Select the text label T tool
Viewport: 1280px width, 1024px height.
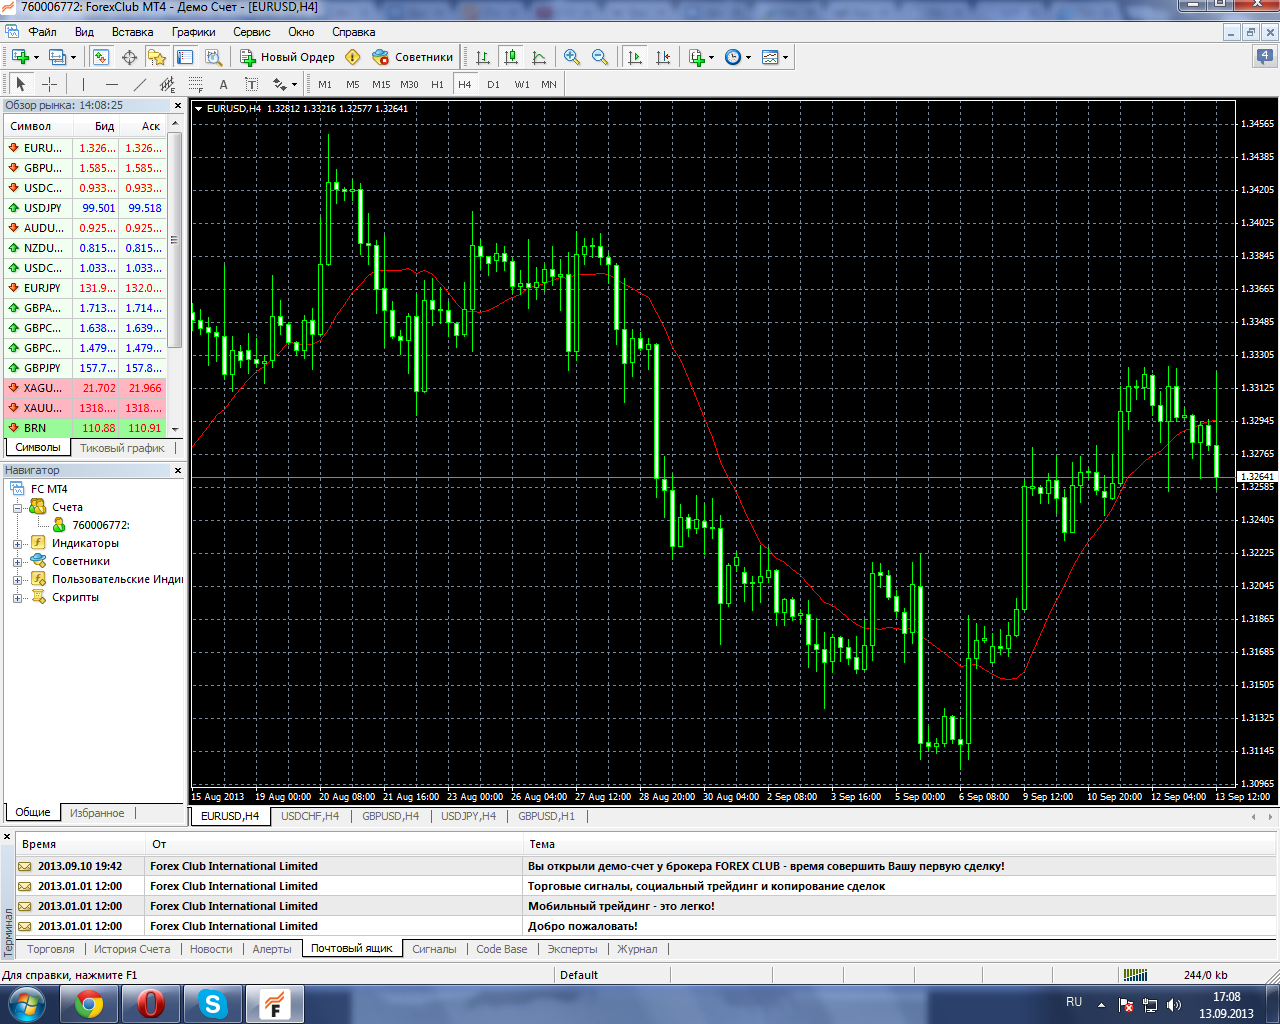251,84
